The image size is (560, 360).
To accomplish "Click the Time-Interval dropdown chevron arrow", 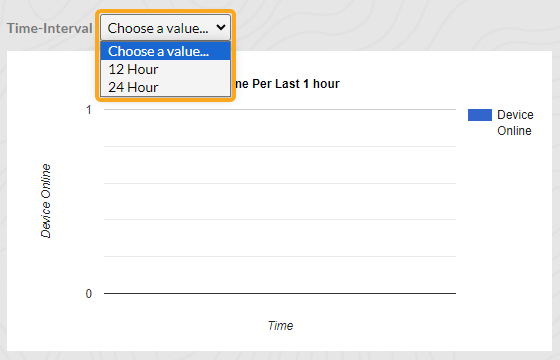I will pyautogui.click(x=221, y=28).
